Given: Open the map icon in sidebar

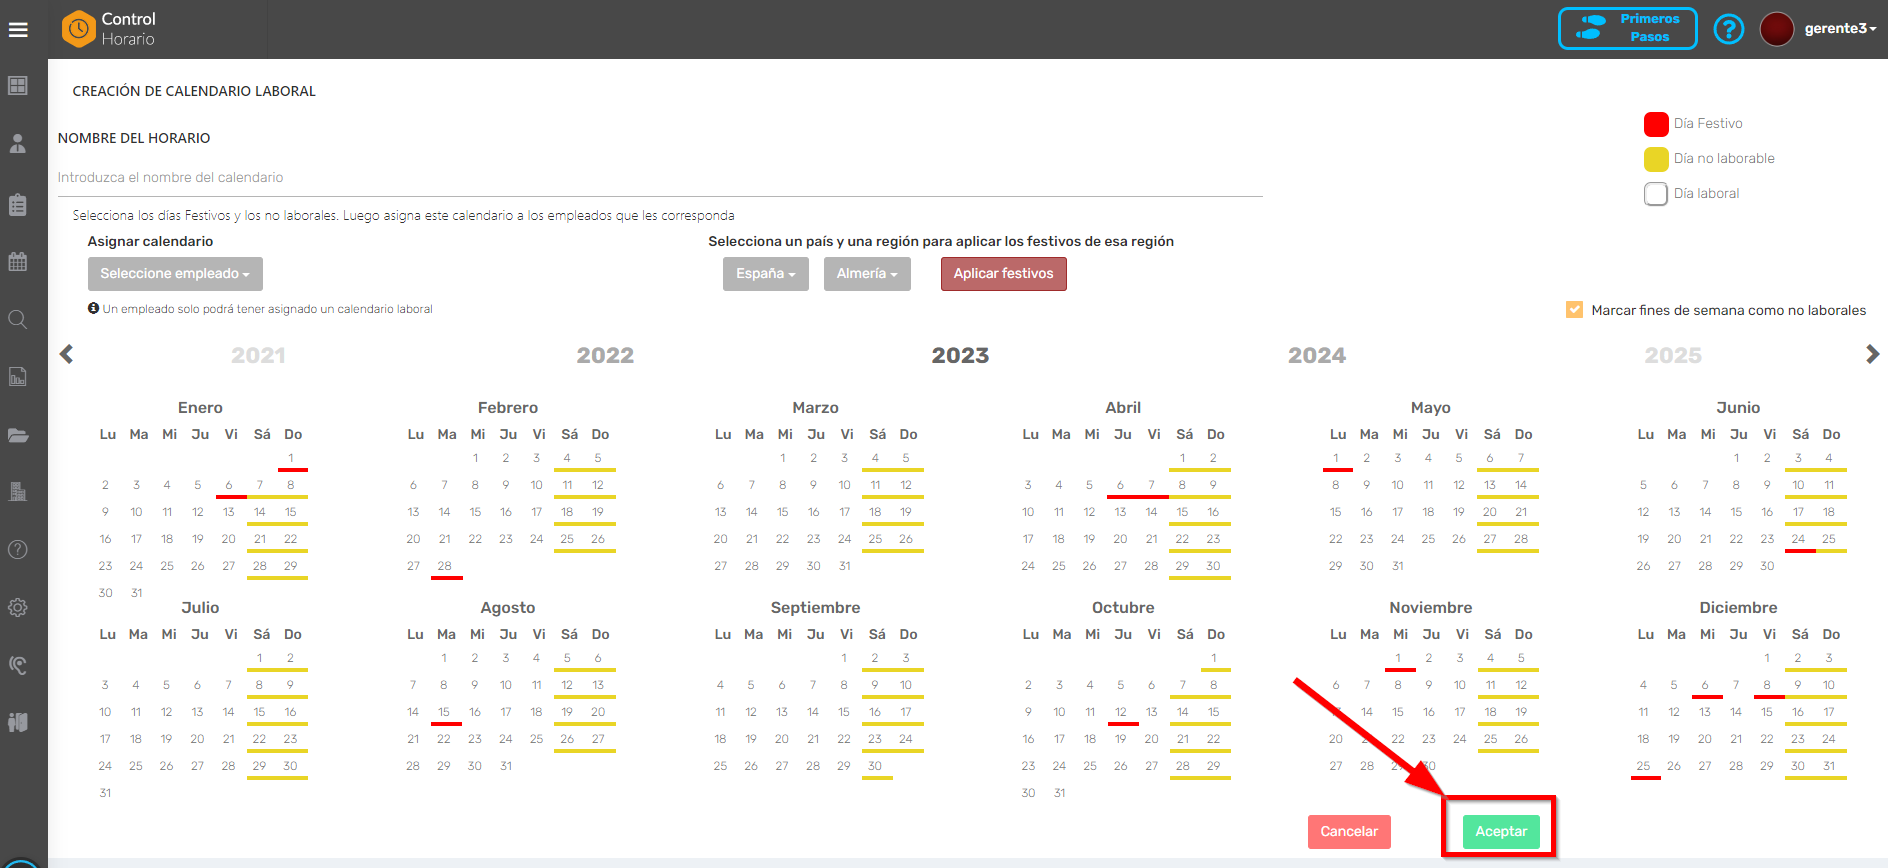Looking at the screenshot, I should [18, 722].
